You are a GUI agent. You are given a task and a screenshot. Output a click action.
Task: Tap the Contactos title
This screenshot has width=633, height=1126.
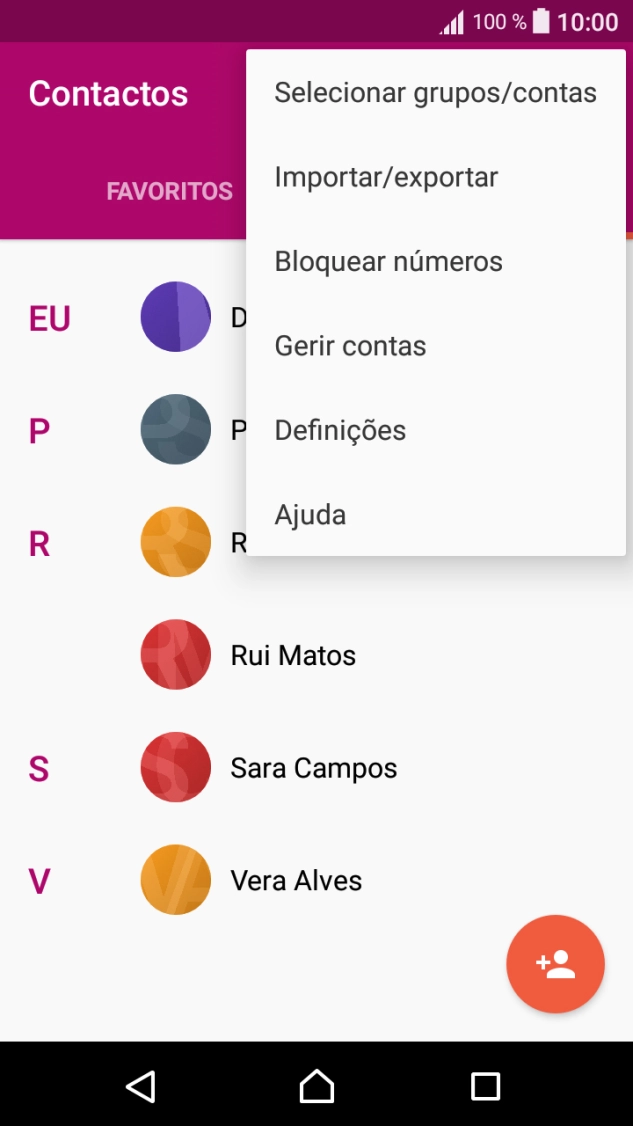108,93
